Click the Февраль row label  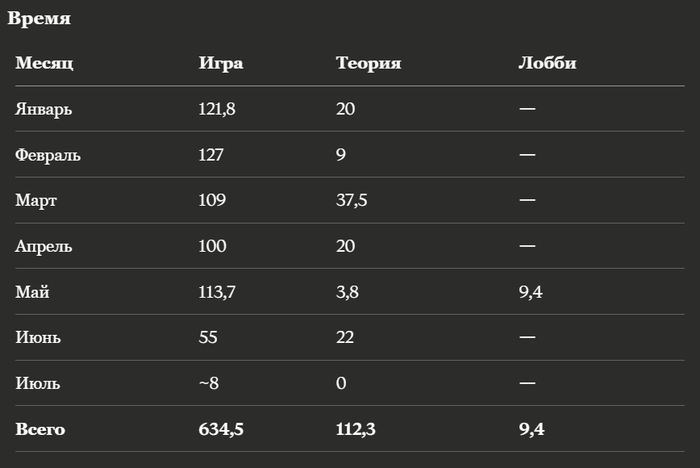coord(48,155)
